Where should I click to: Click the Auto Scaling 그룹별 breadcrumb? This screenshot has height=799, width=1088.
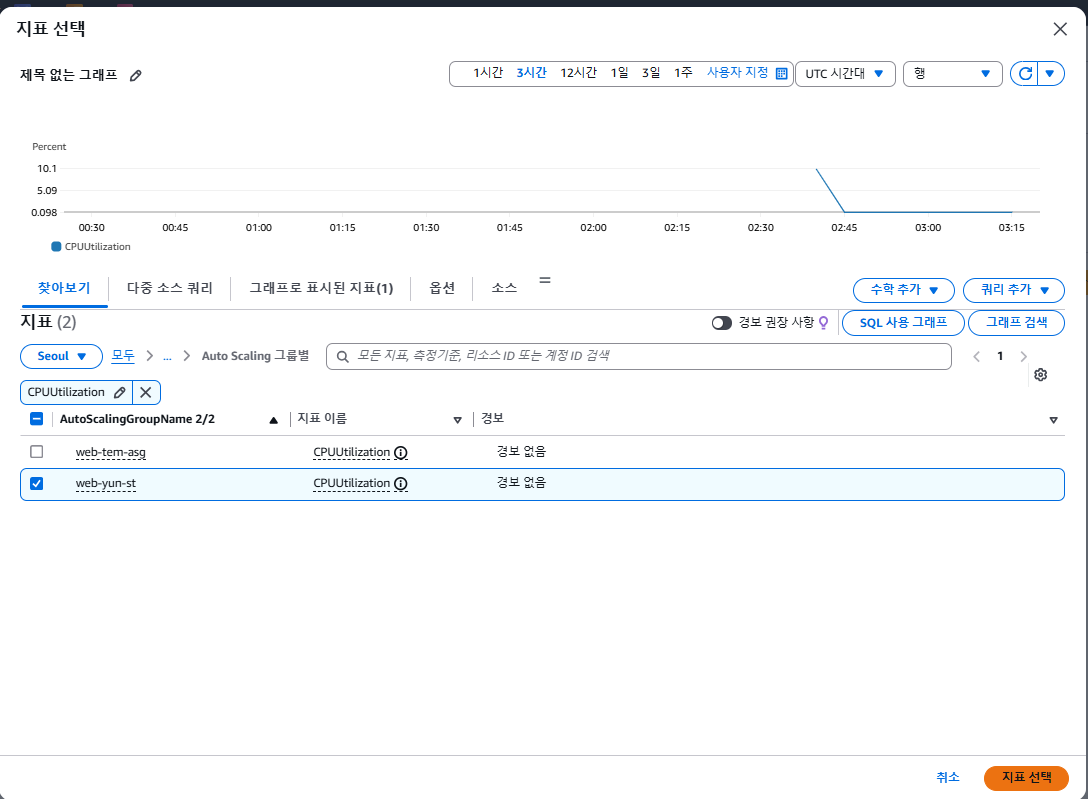tap(255, 356)
